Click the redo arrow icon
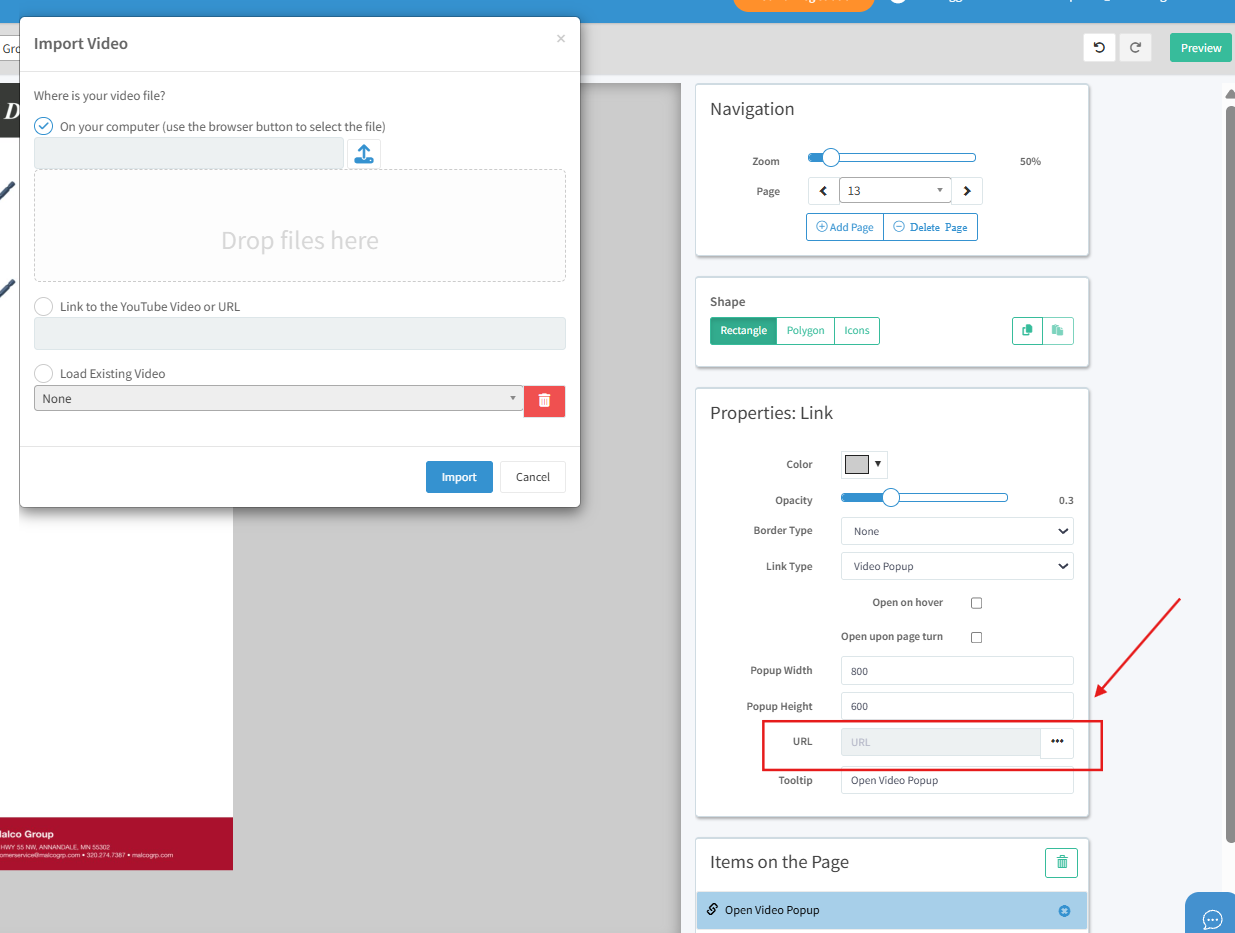This screenshot has height=933, width=1235. pos(1135,48)
